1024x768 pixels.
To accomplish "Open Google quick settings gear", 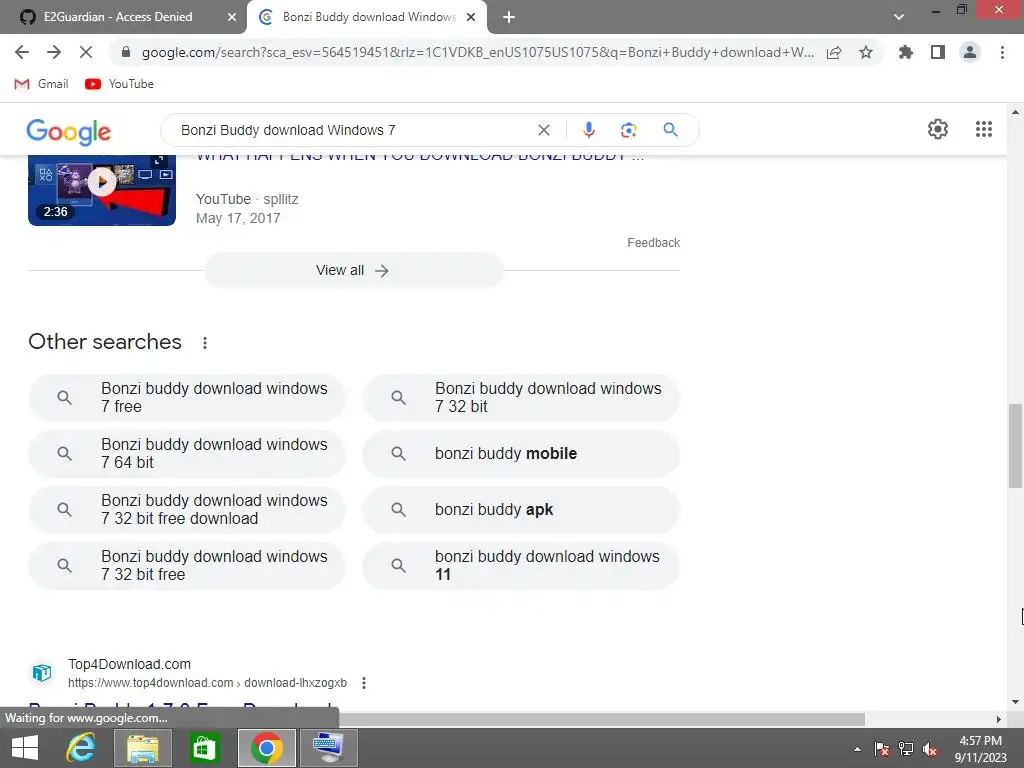I will [x=938, y=129].
